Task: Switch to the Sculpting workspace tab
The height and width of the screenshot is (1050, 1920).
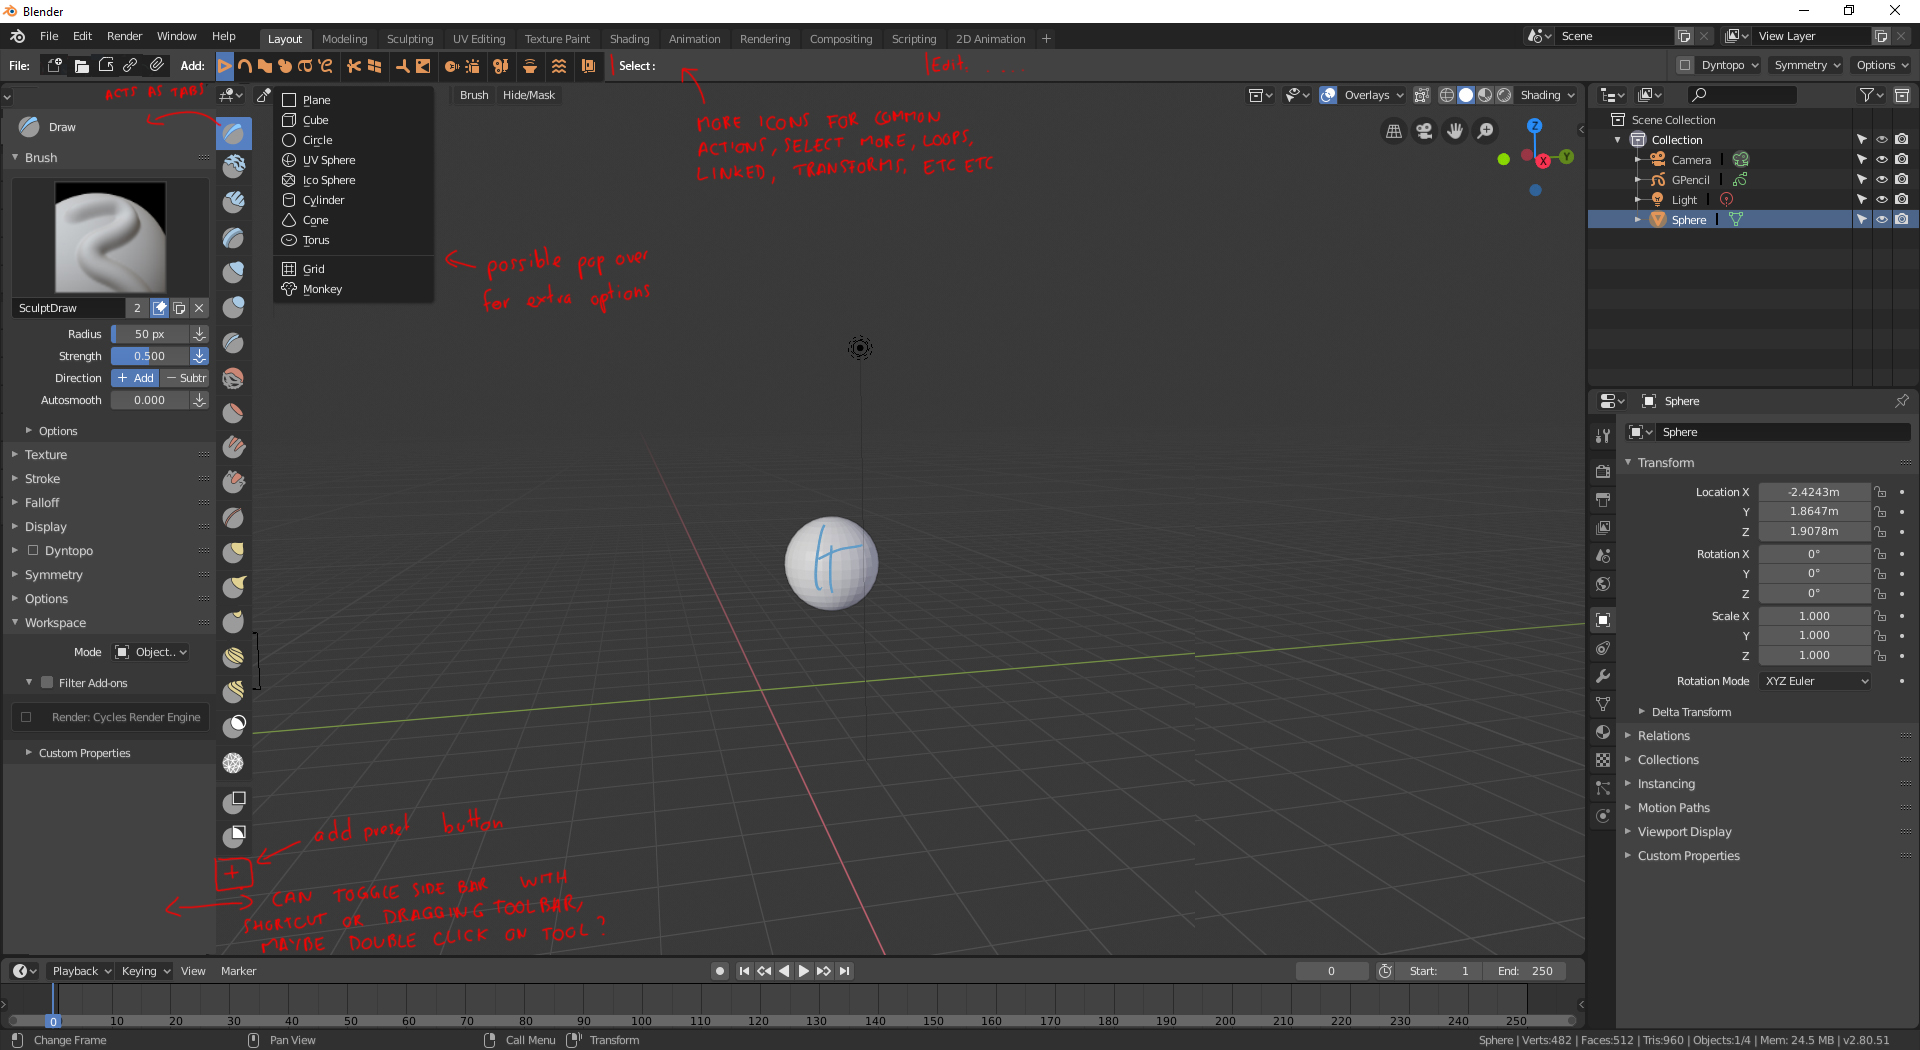Action: coord(410,39)
